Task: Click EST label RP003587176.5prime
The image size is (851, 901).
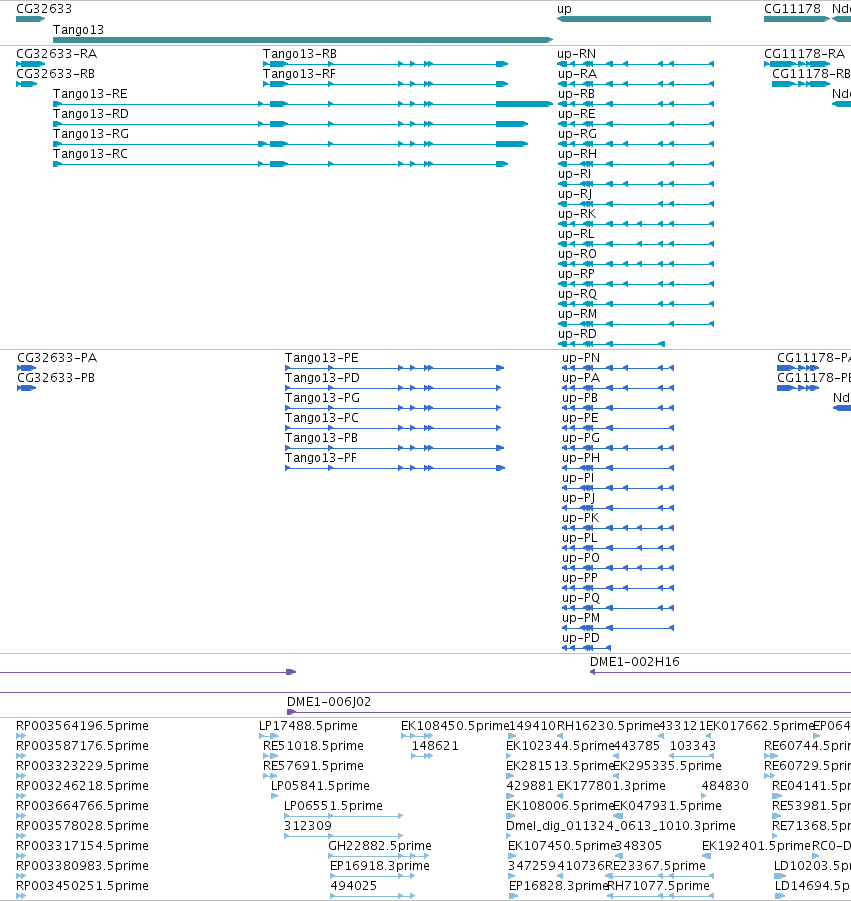Action: [82, 746]
